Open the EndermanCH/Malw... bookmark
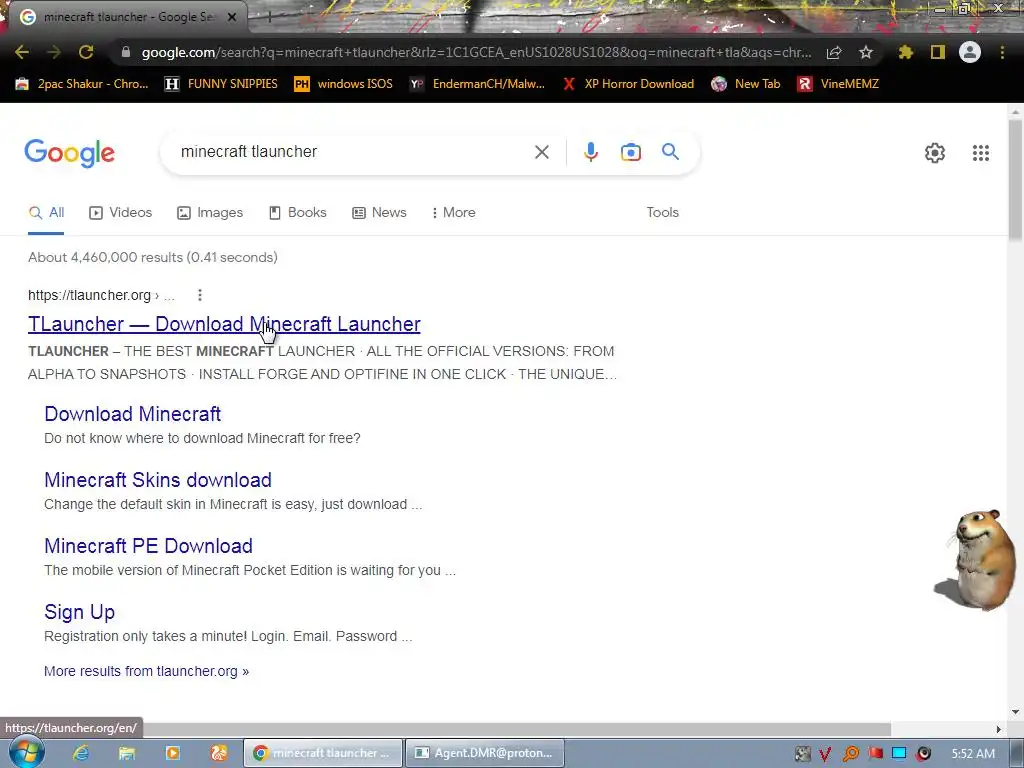 pyautogui.click(x=477, y=84)
